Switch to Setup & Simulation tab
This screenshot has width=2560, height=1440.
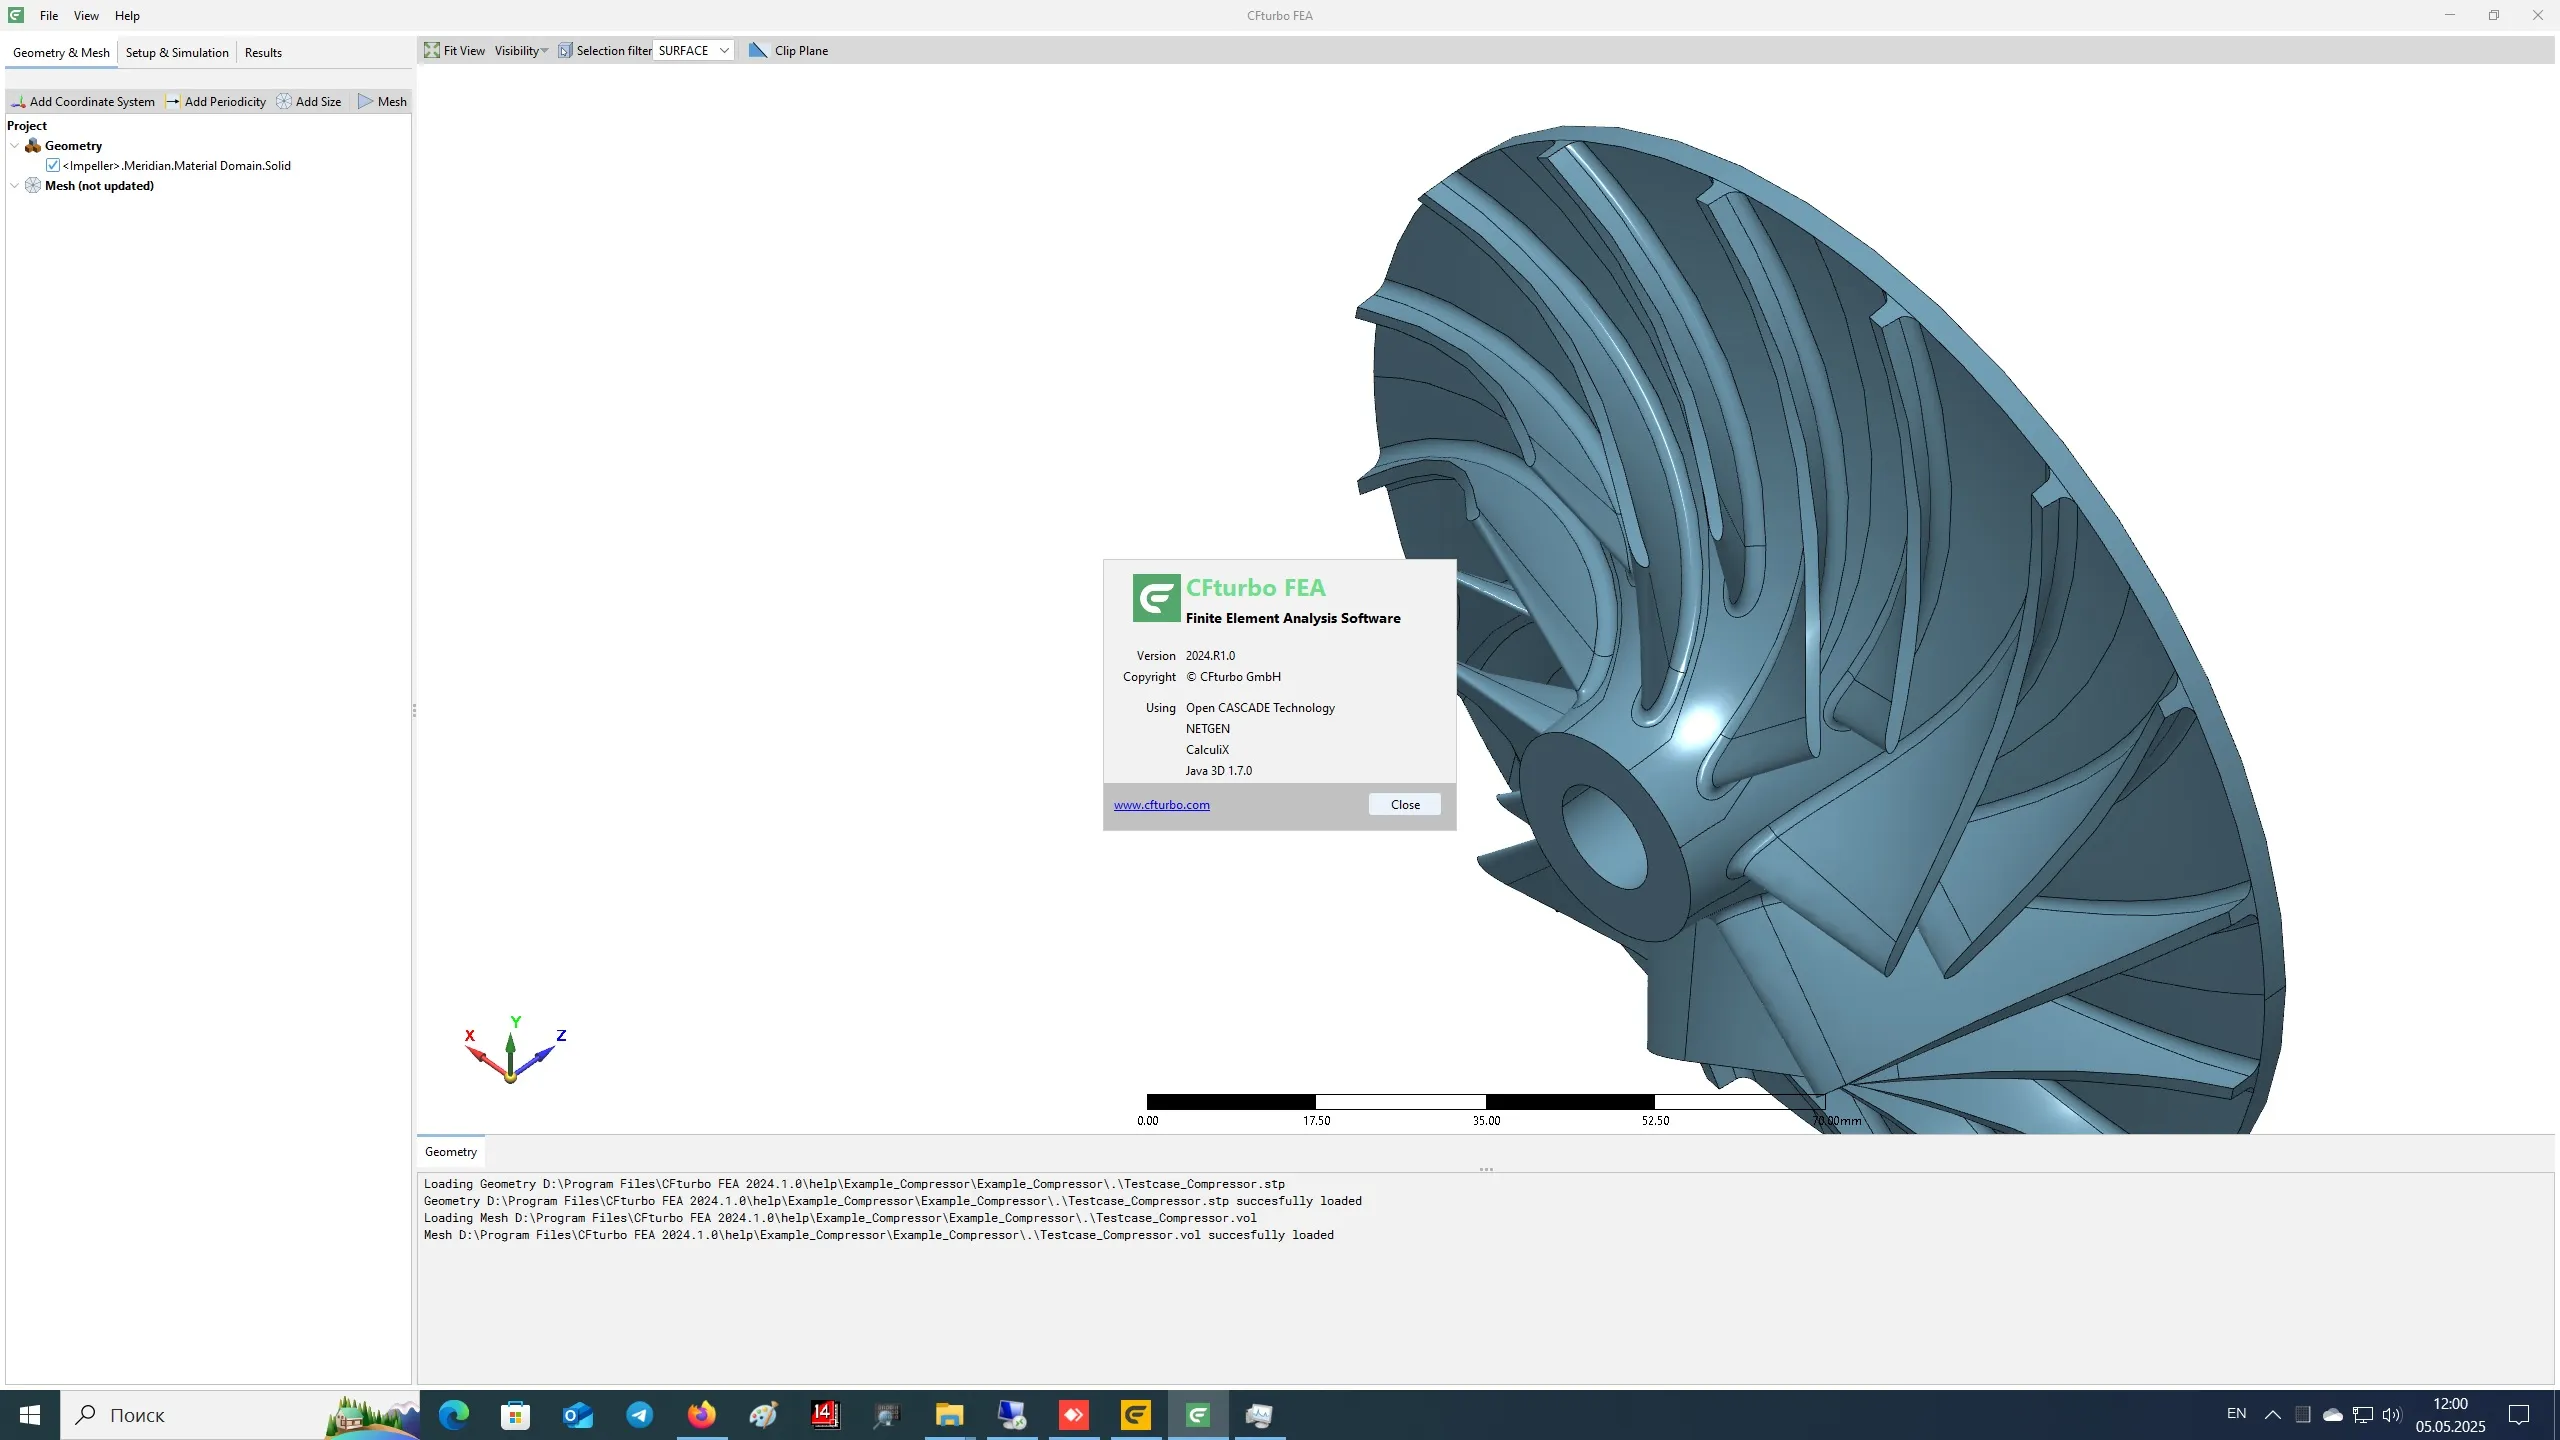(177, 52)
